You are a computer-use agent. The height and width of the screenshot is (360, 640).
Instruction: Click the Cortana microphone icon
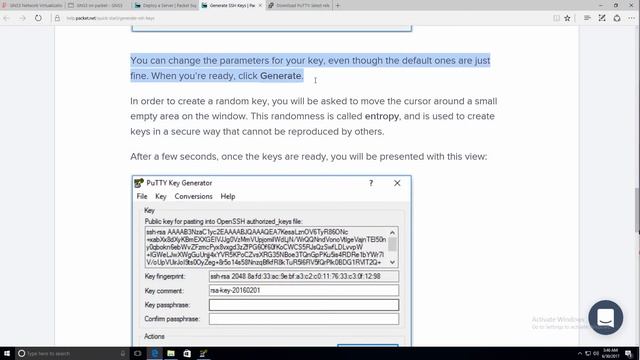pyautogui.click(x=123, y=353)
